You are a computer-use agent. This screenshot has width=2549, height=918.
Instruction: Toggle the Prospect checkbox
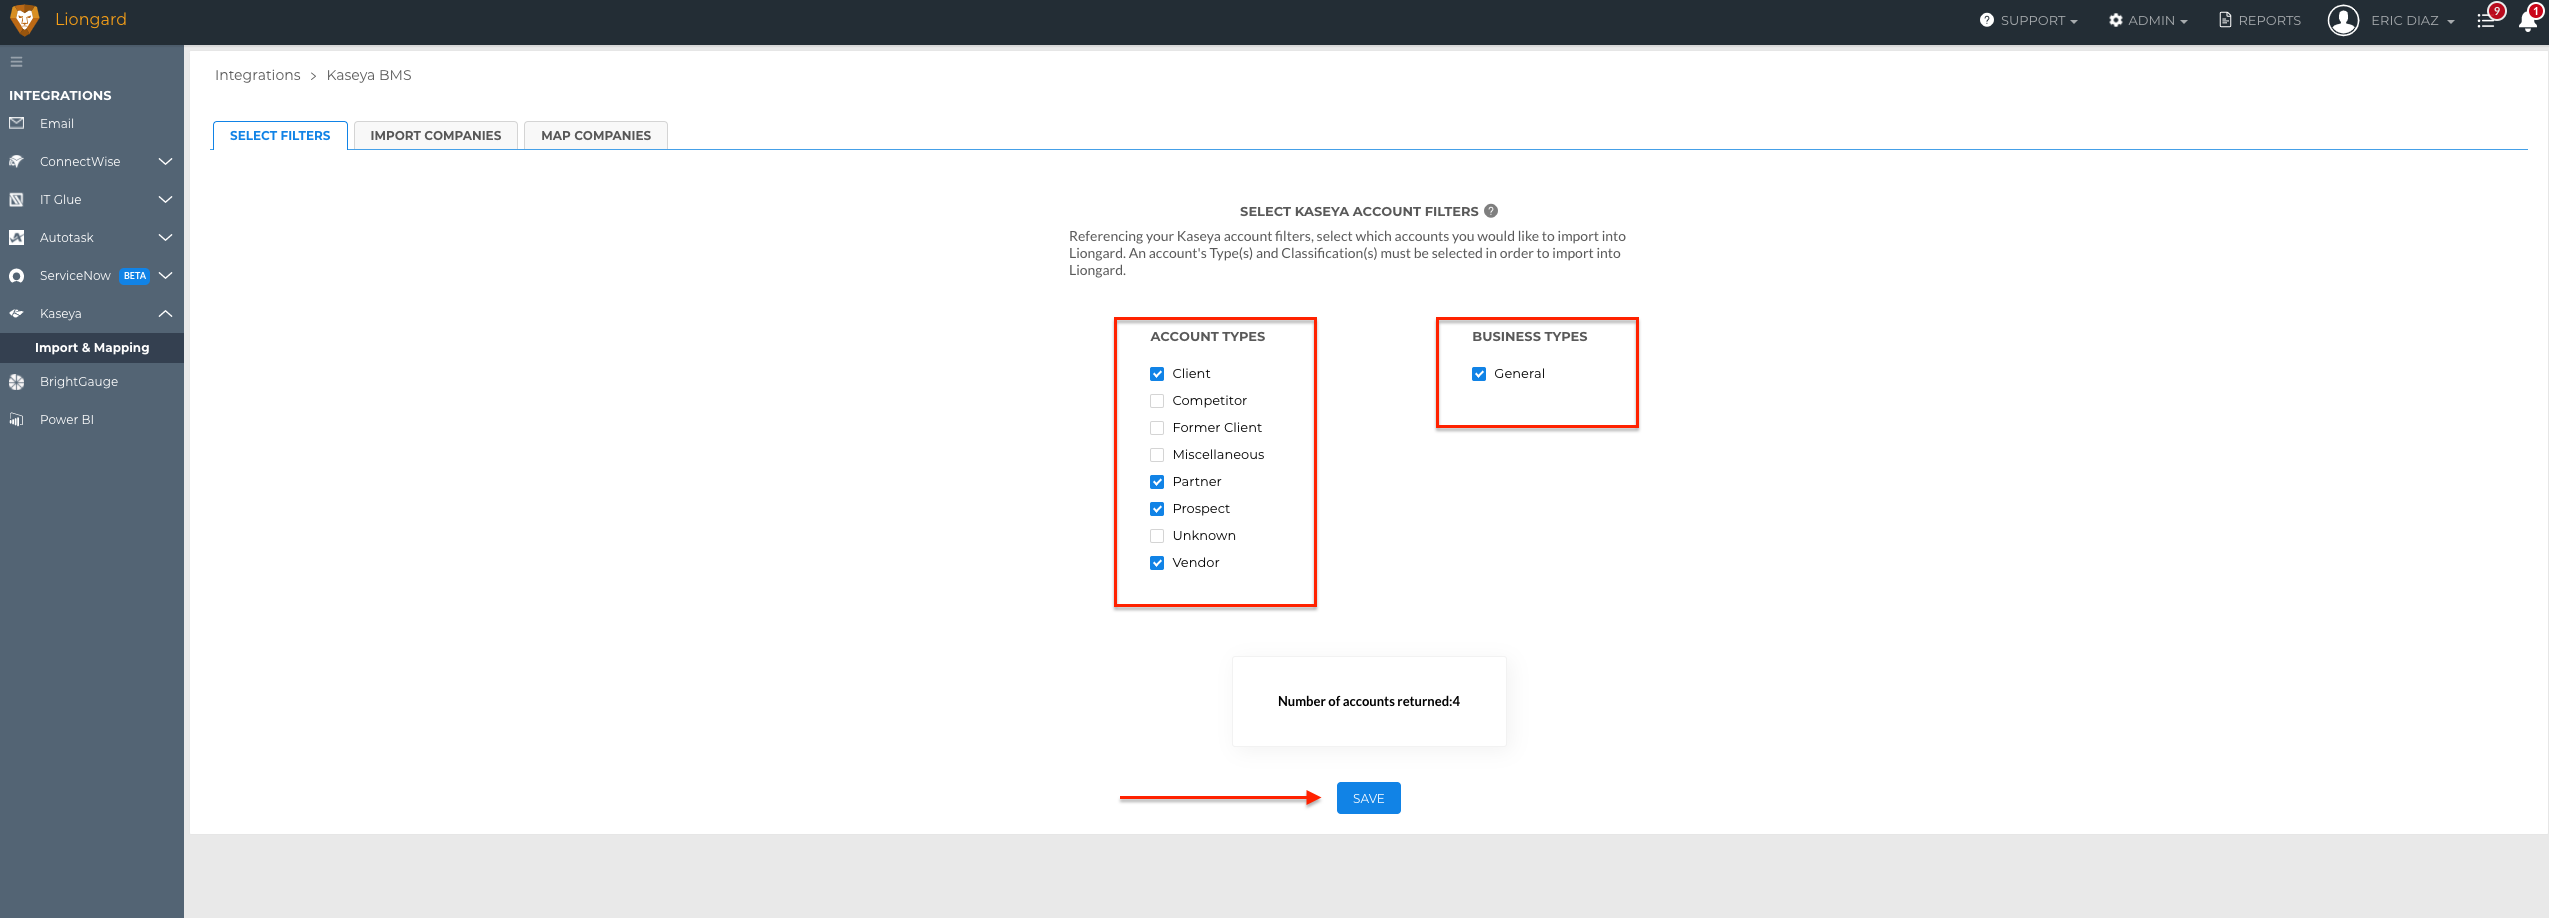1157,509
